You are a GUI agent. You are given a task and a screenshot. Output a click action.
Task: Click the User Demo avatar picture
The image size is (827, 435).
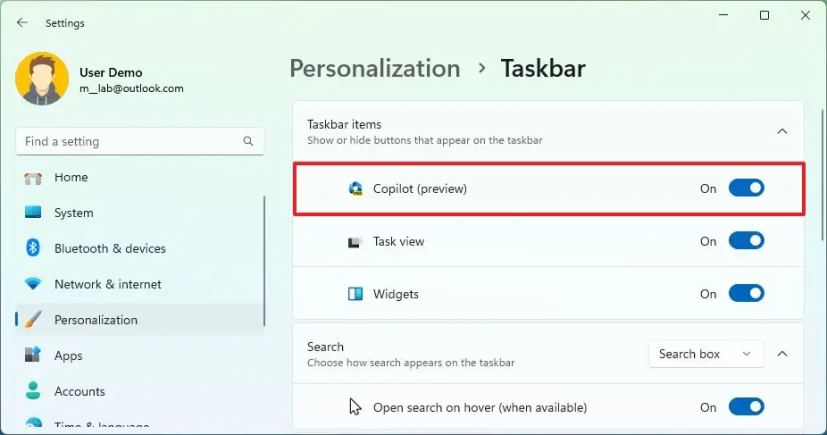tap(42, 79)
